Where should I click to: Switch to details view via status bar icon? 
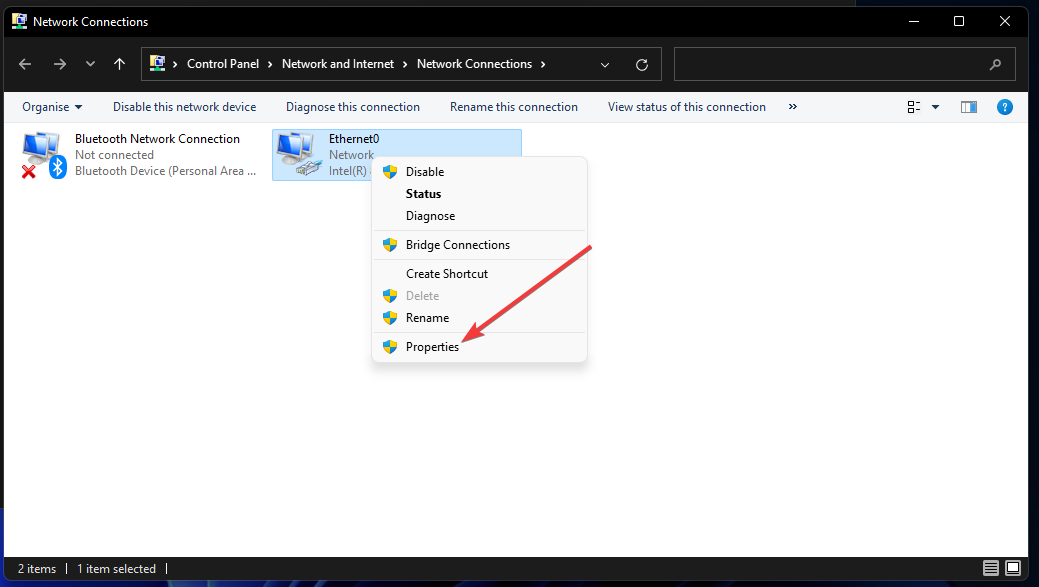click(x=990, y=568)
